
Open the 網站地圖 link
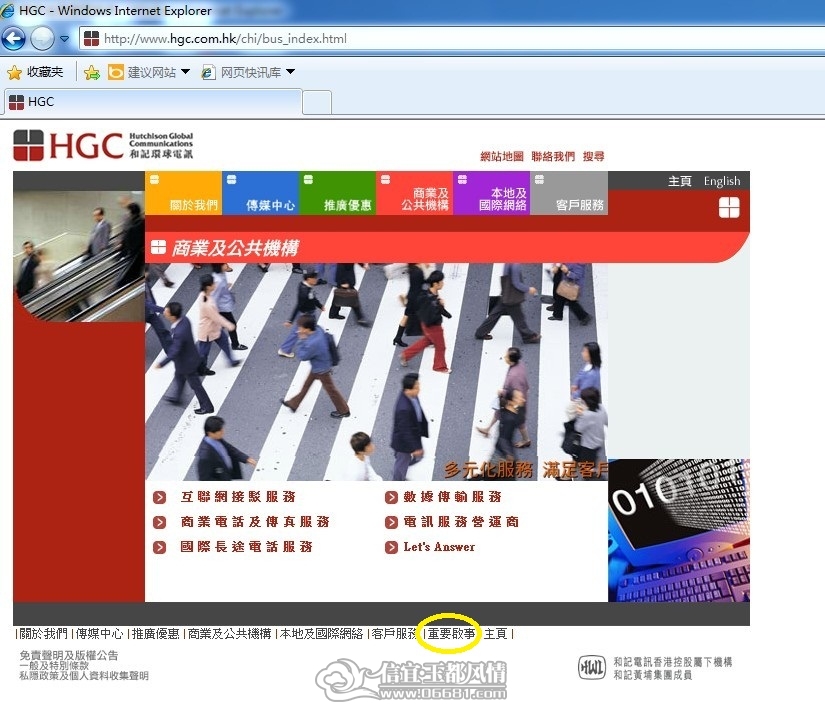(501, 156)
